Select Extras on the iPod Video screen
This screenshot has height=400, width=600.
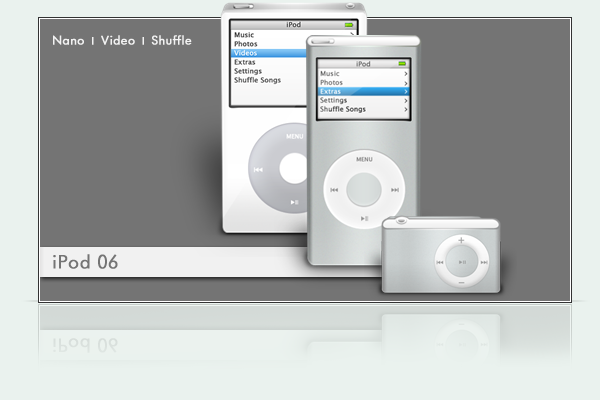(x=245, y=62)
